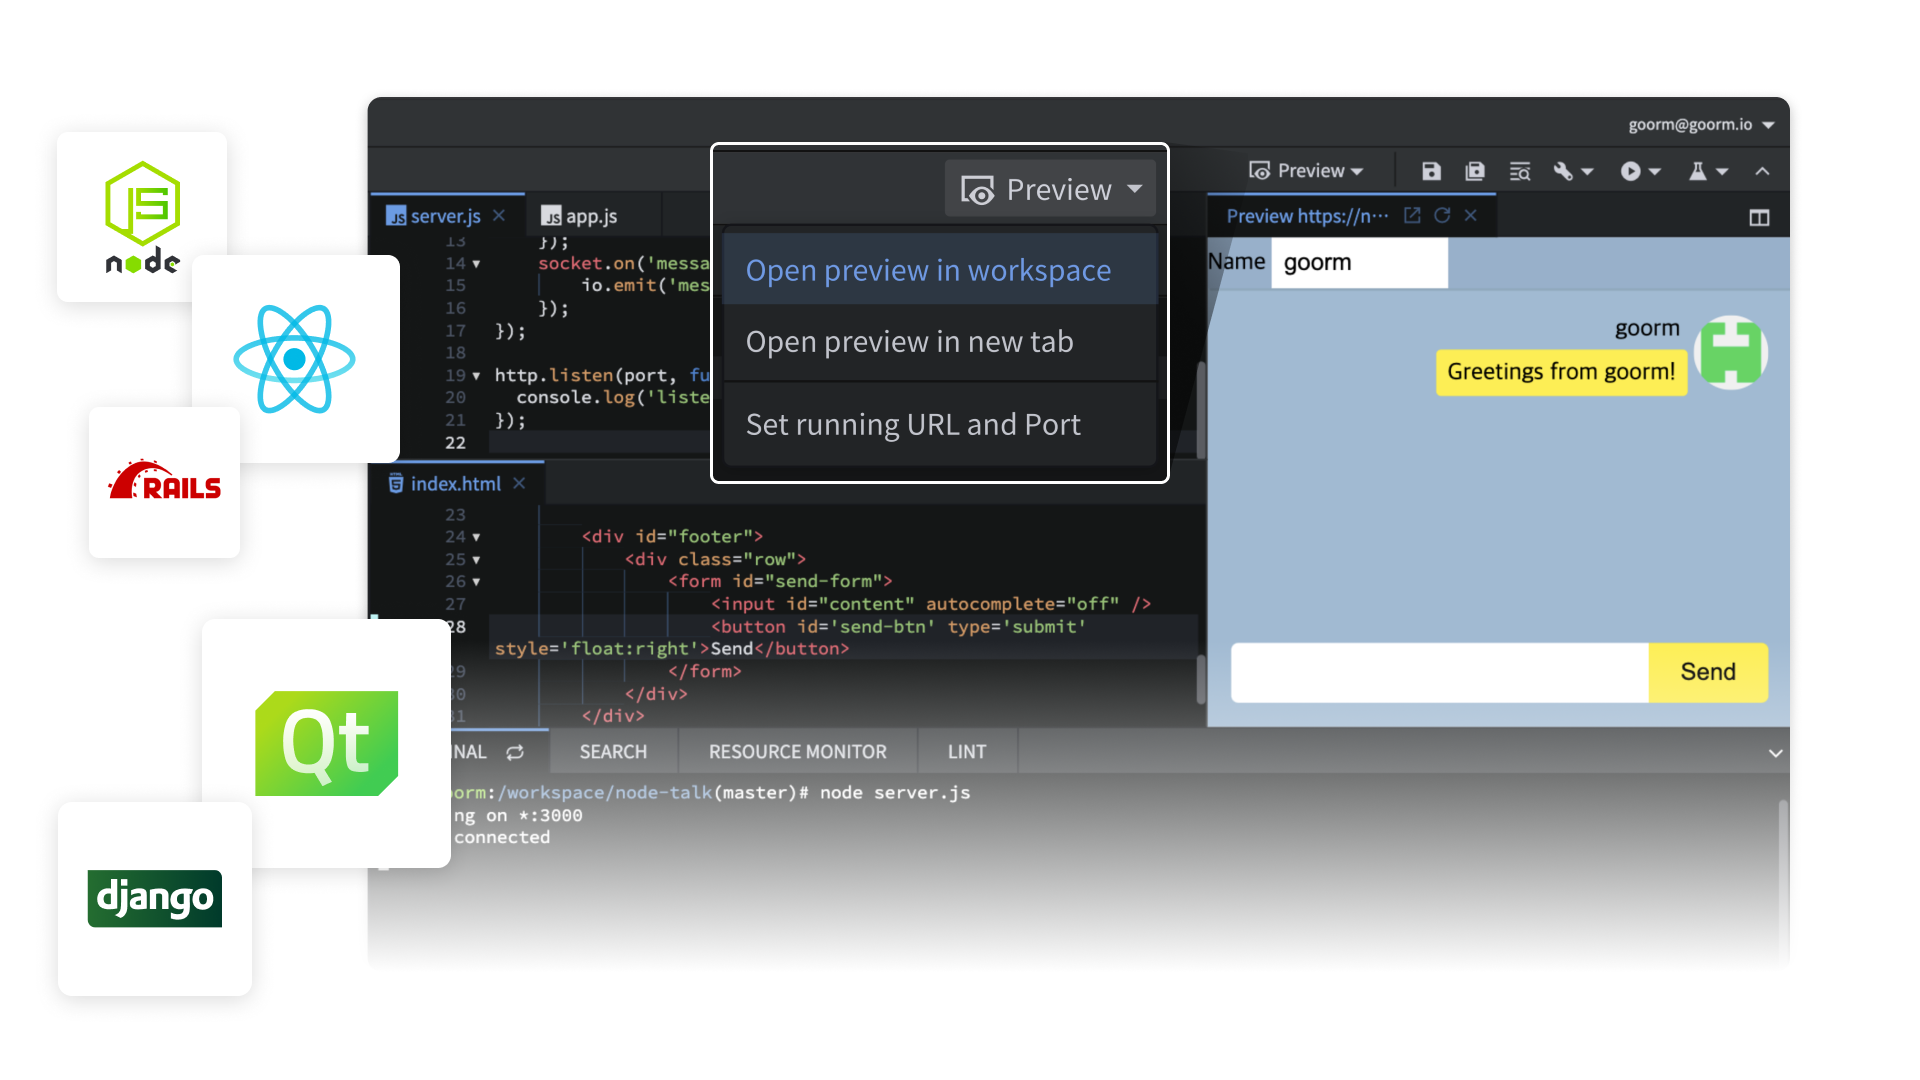Switch to the index.html editor tab
1920x1080 pixels.
[455, 483]
